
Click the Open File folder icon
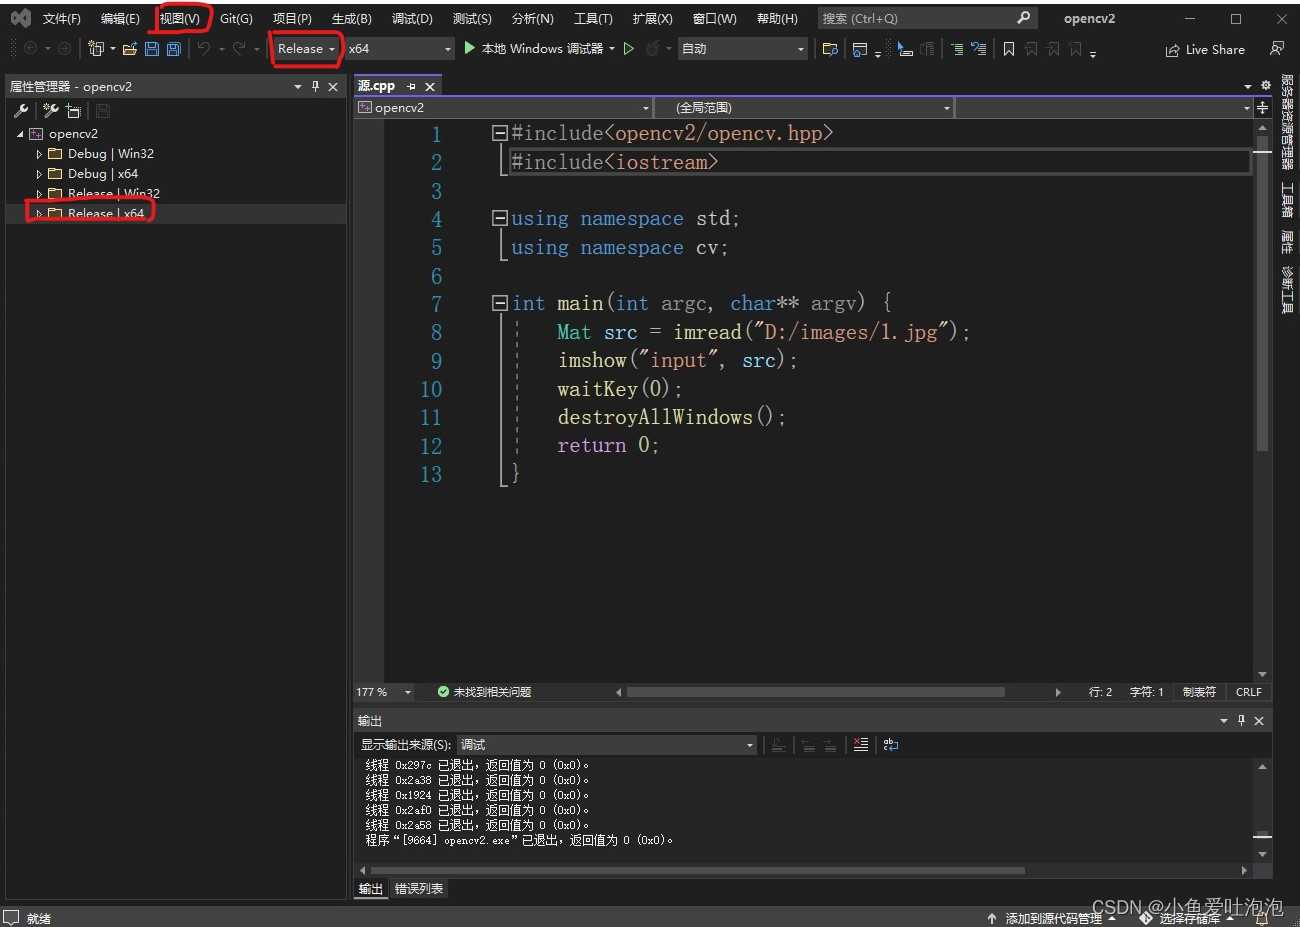coord(130,49)
